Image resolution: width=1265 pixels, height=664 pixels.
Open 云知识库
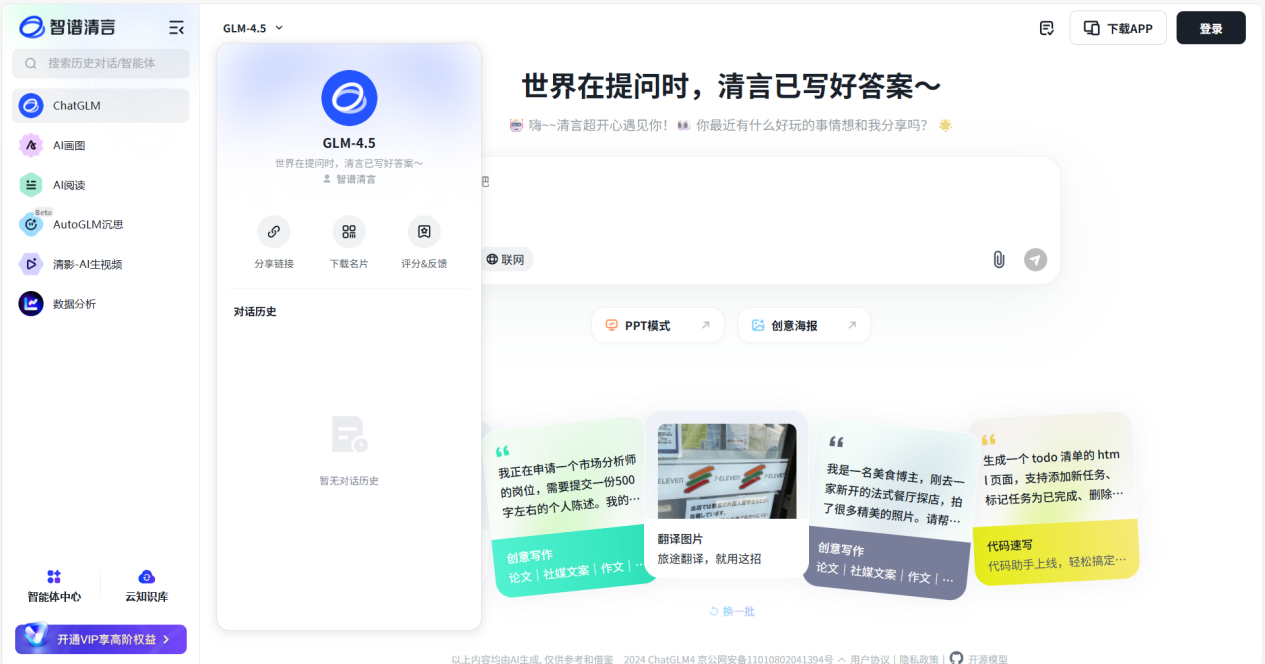(x=146, y=586)
